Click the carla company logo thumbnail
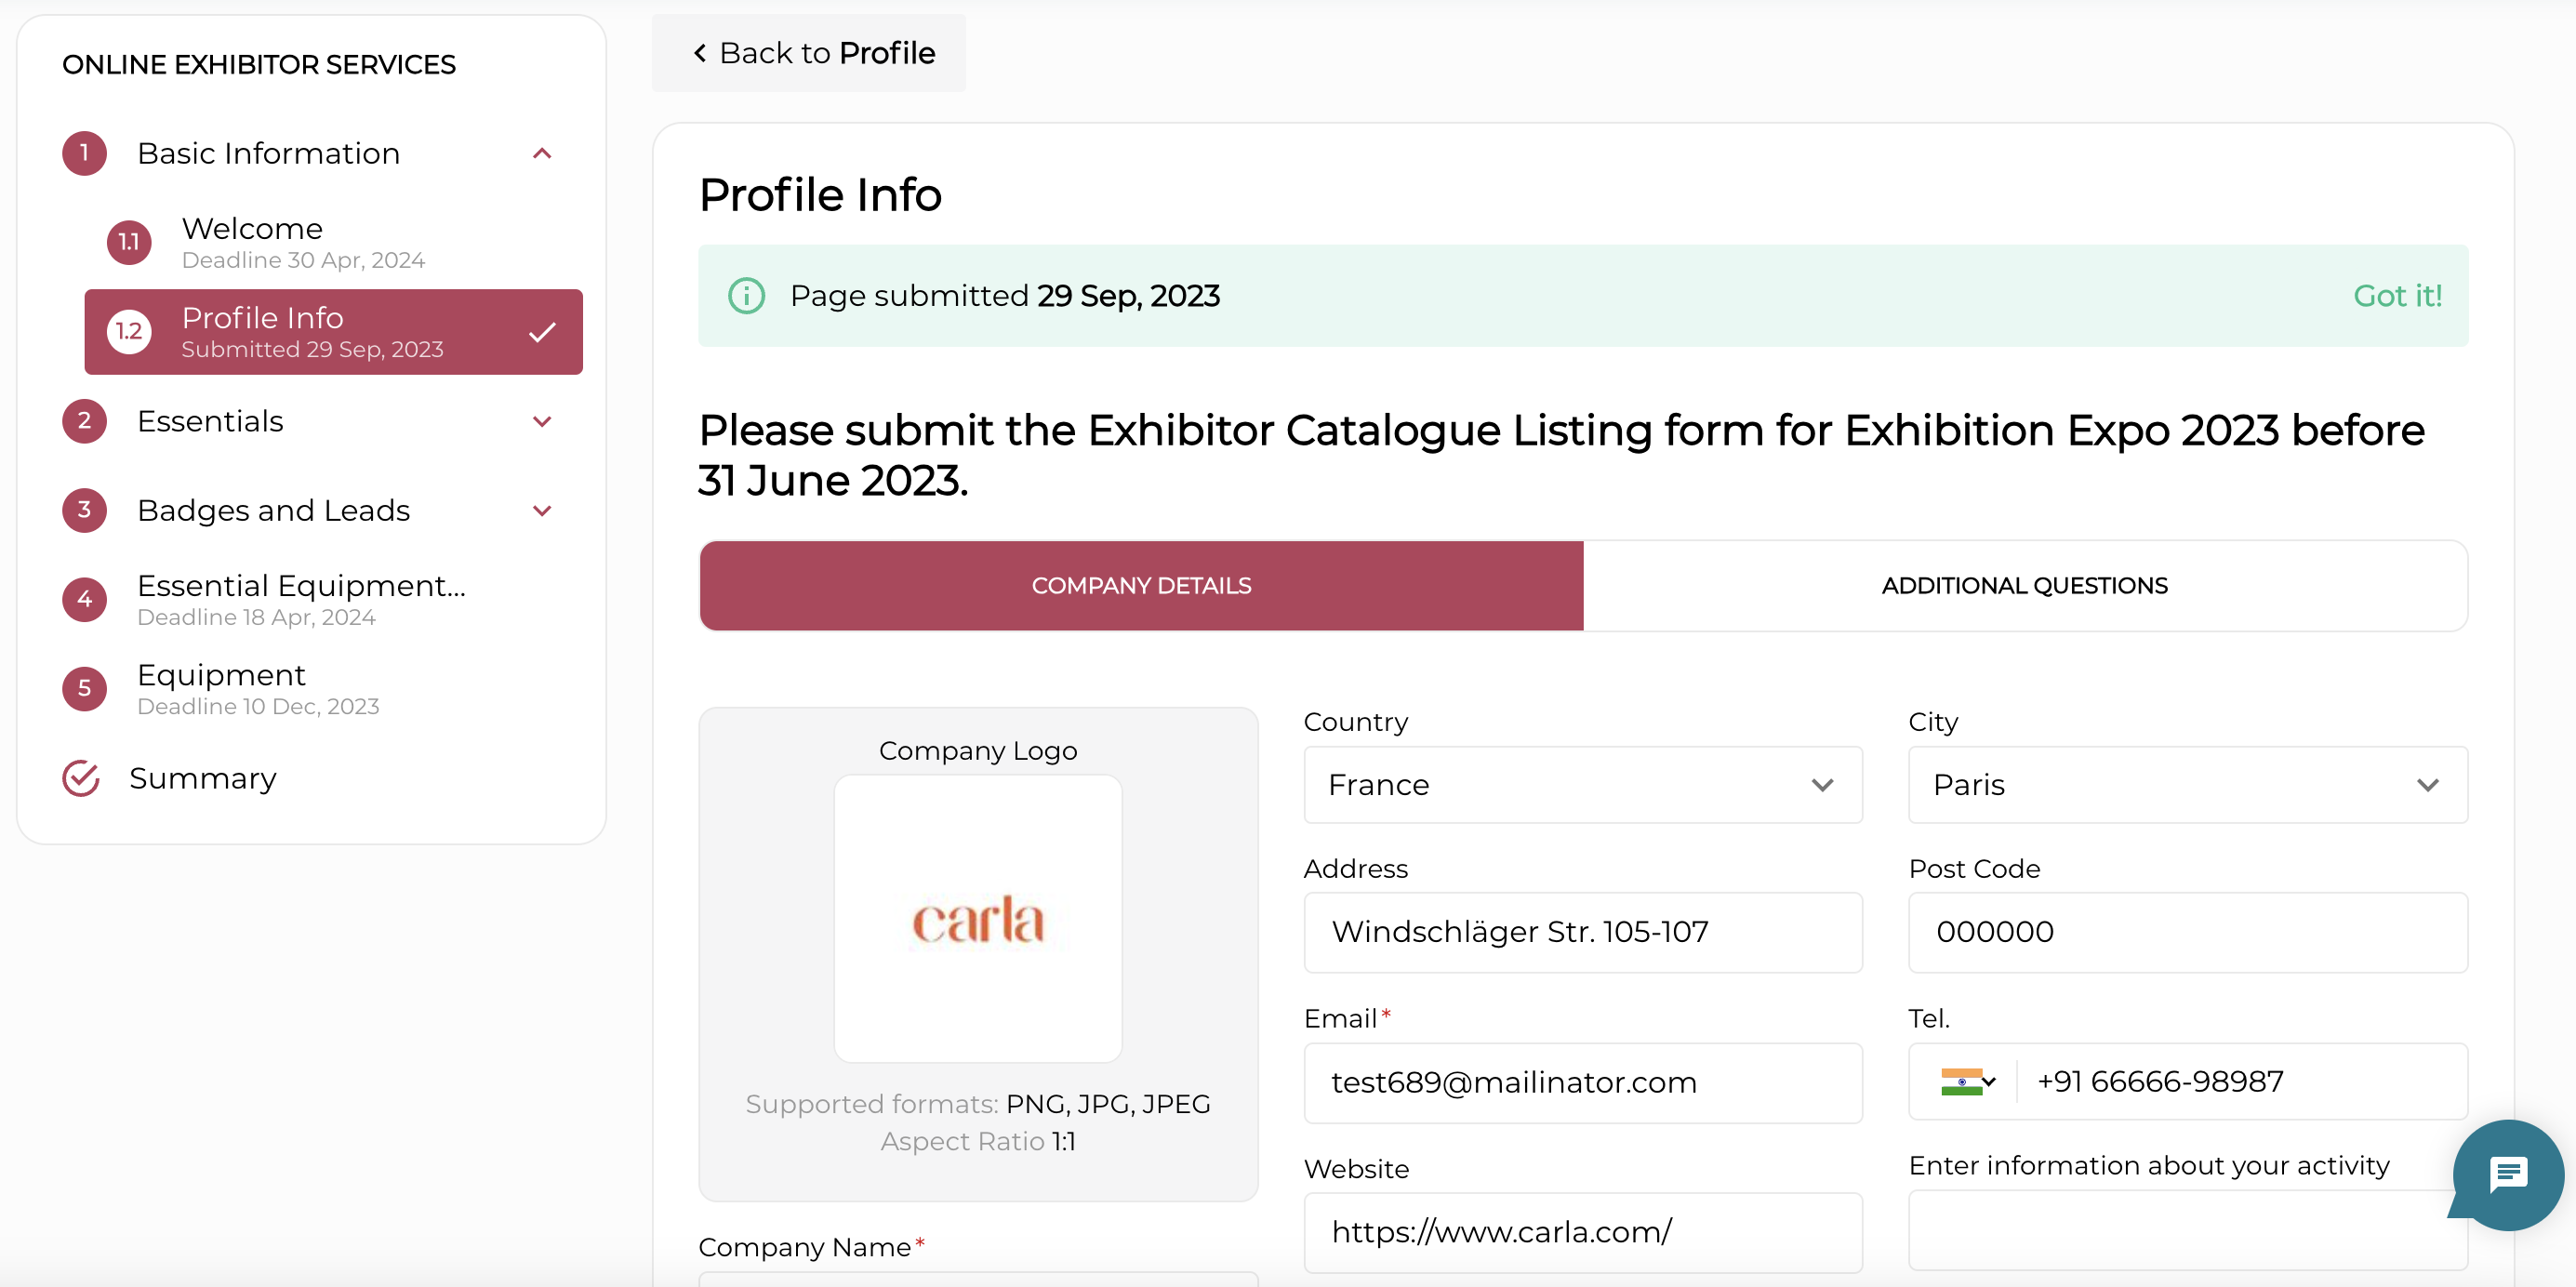 point(977,919)
